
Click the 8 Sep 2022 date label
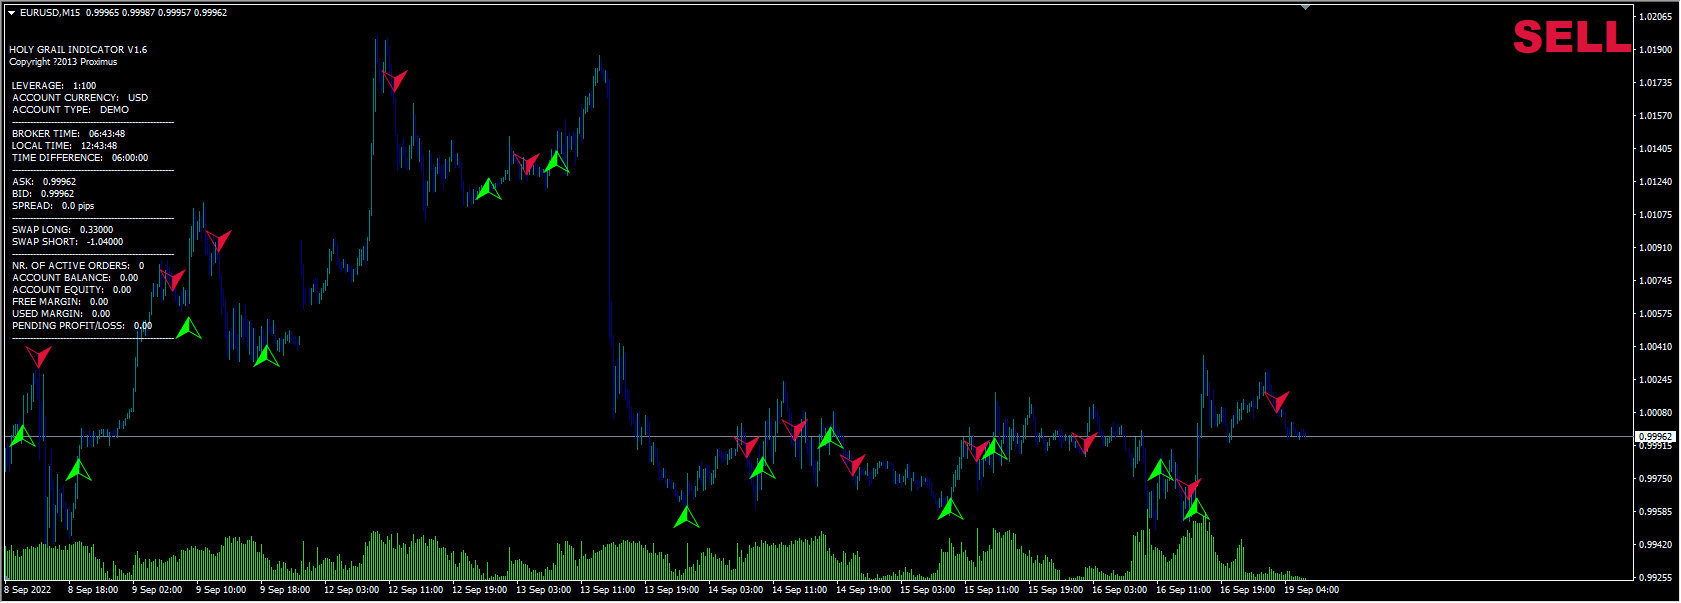(x=28, y=590)
